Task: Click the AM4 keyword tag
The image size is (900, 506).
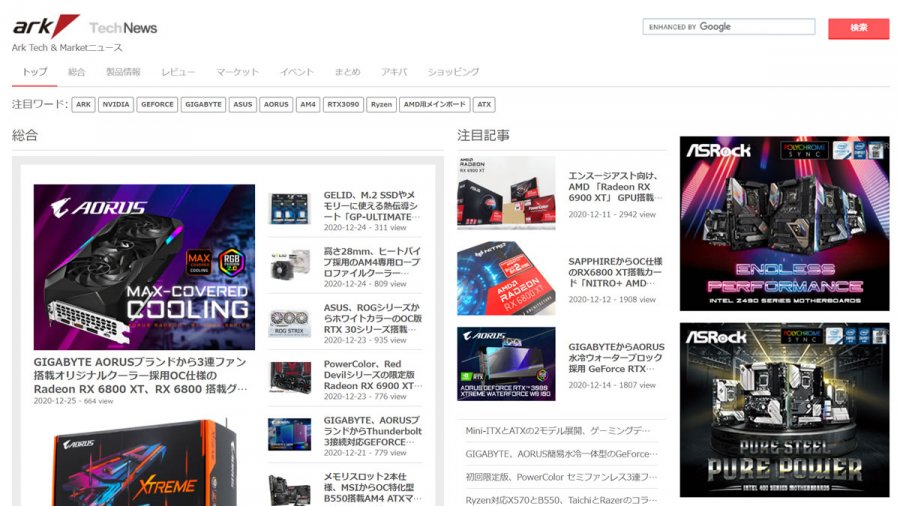Action: click(x=308, y=104)
